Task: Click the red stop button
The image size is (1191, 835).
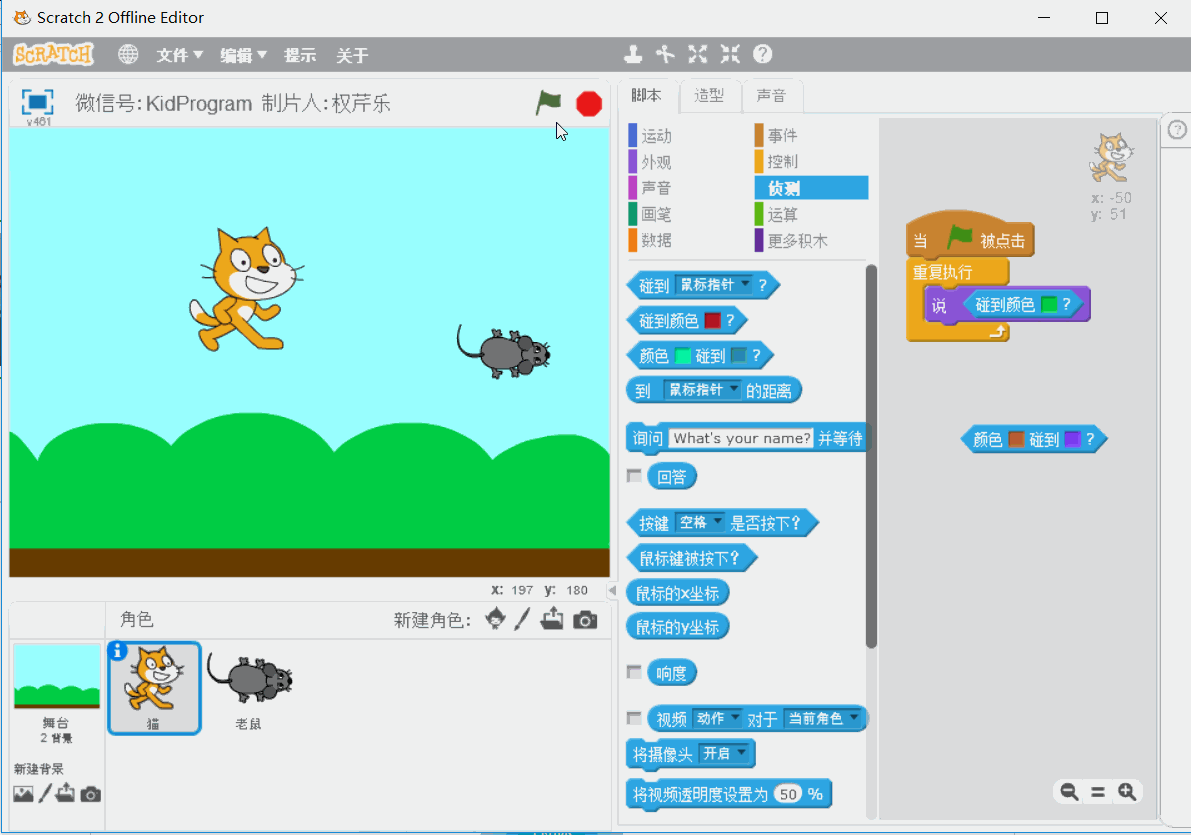Action: click(x=589, y=103)
